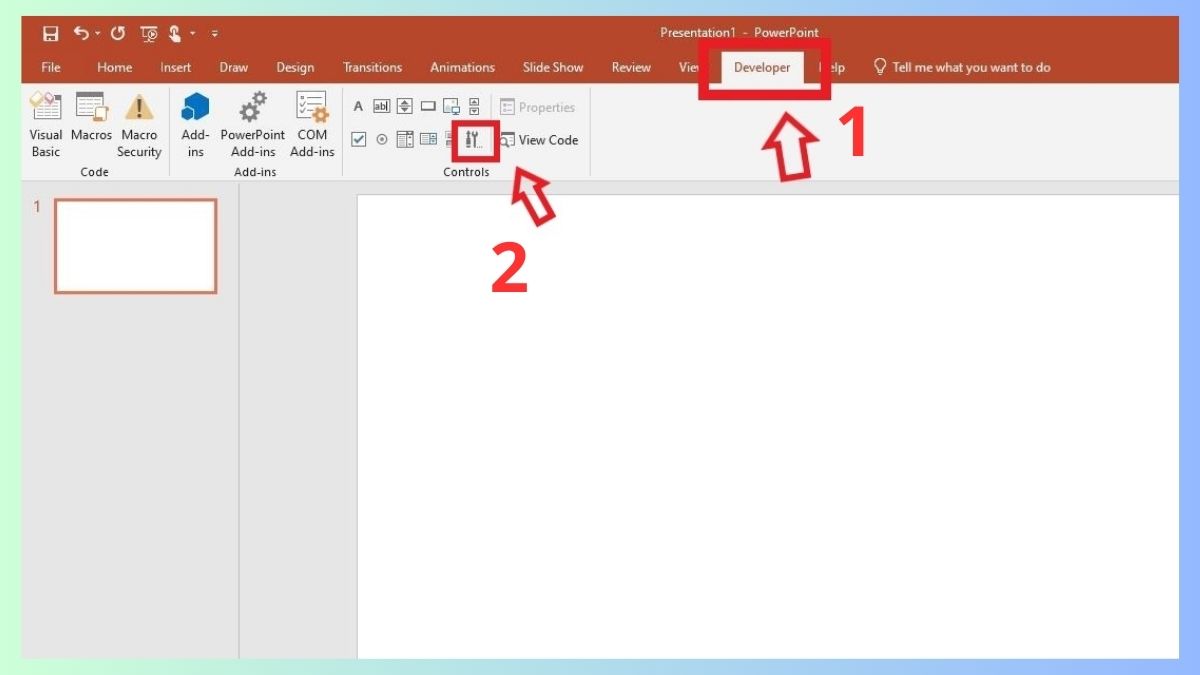The height and width of the screenshot is (675, 1200).
Task: Insert a Text Box ActiveX control
Action: 381,107
